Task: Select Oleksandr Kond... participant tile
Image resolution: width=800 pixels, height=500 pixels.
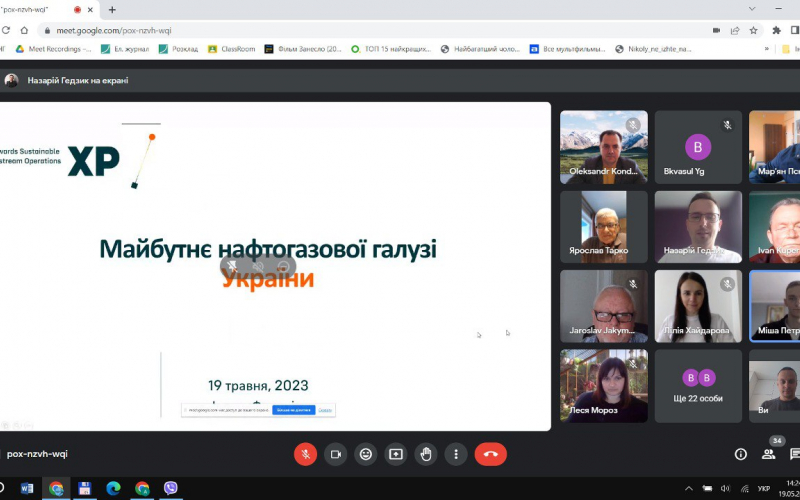Action: (604, 147)
